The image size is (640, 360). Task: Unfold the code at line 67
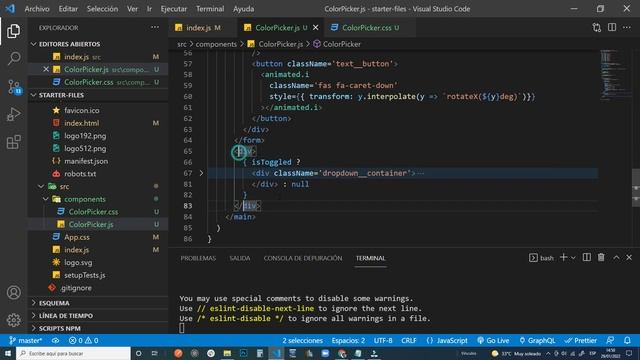(x=201, y=173)
